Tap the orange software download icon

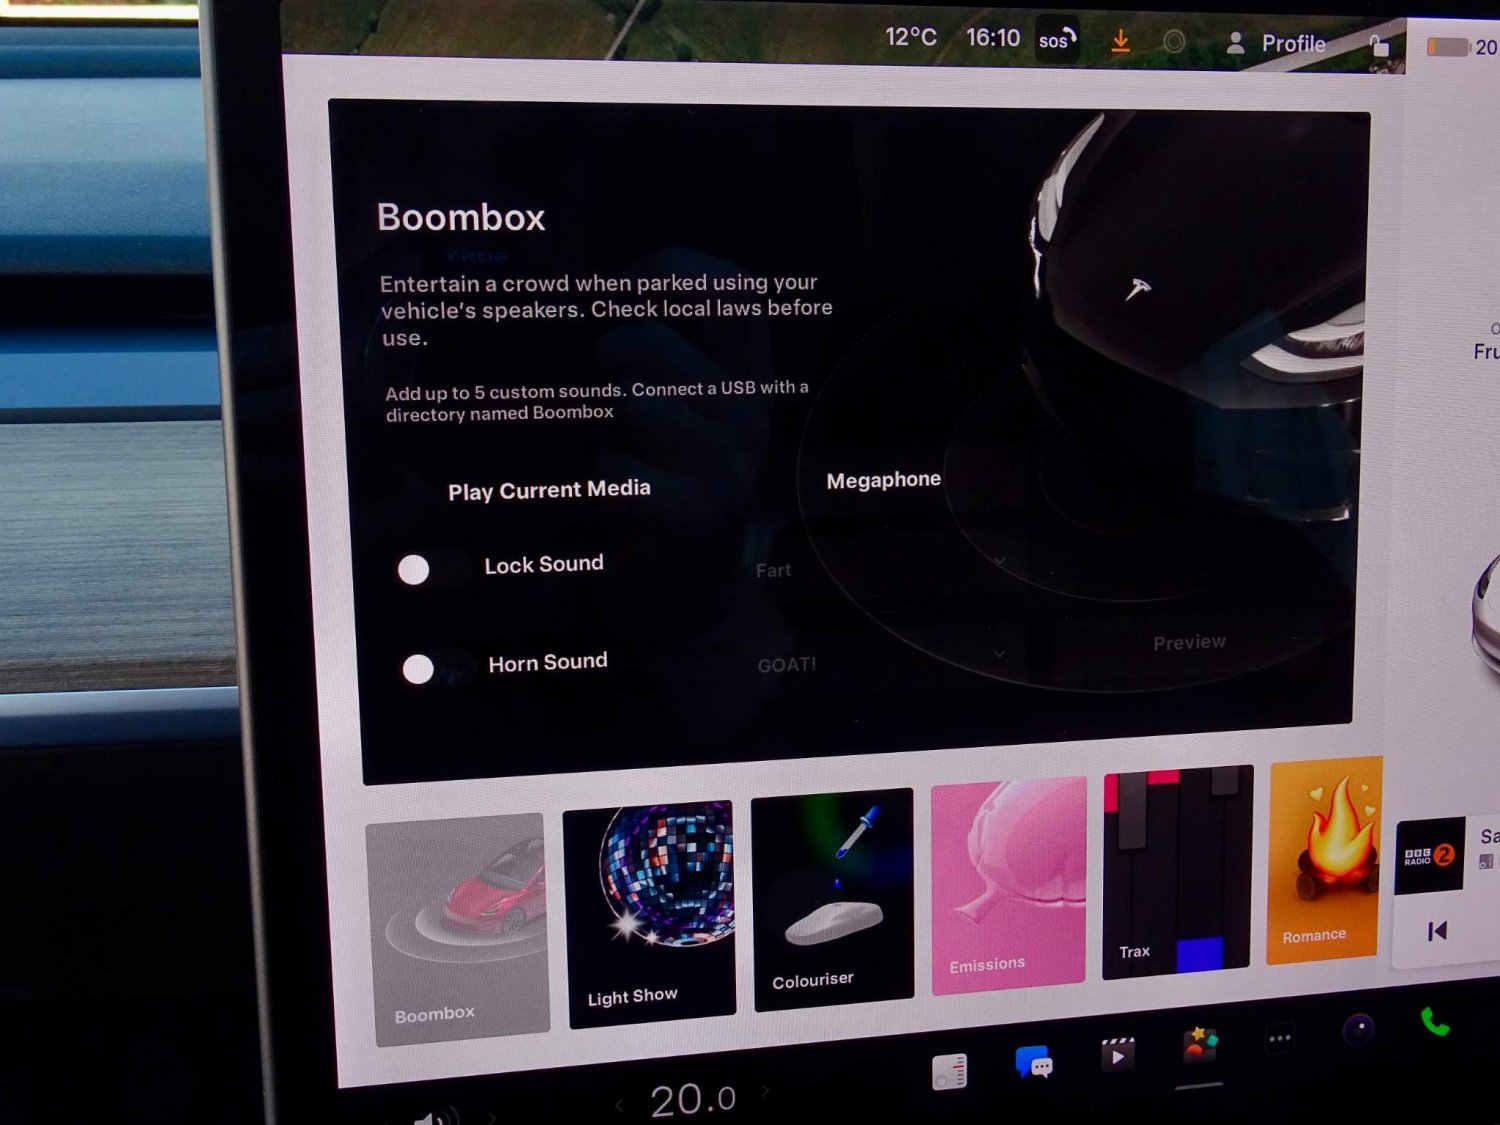pyautogui.click(x=1121, y=41)
